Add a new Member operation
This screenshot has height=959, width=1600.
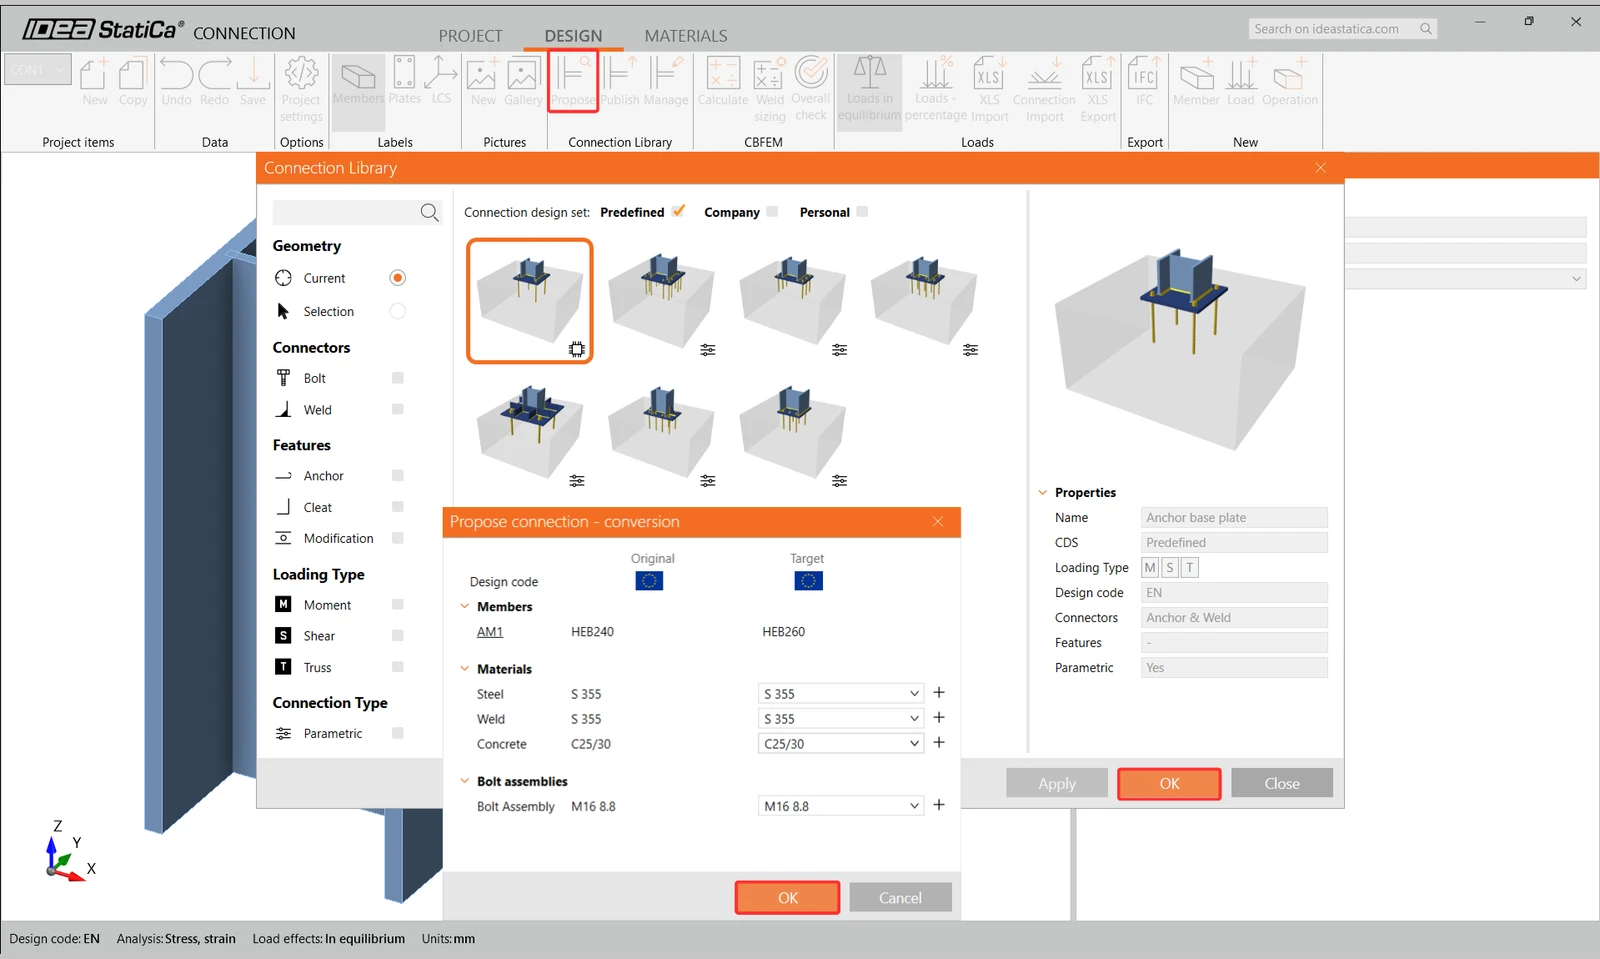(x=1196, y=82)
